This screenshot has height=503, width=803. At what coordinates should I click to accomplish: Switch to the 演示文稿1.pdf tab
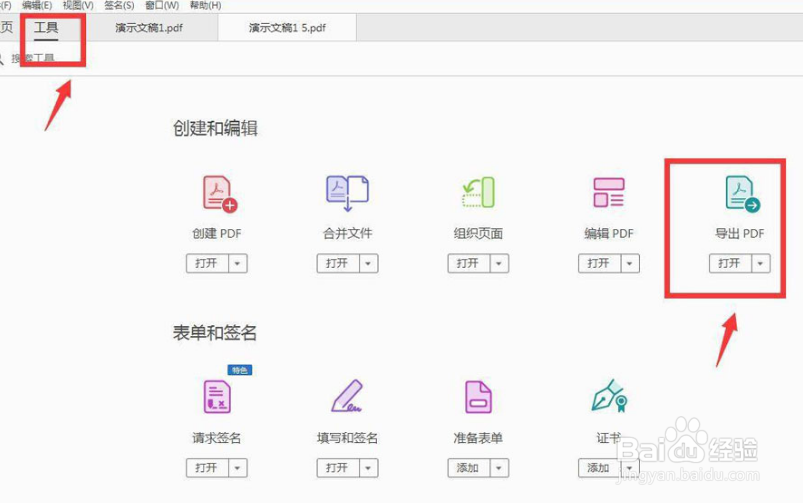tap(149, 28)
